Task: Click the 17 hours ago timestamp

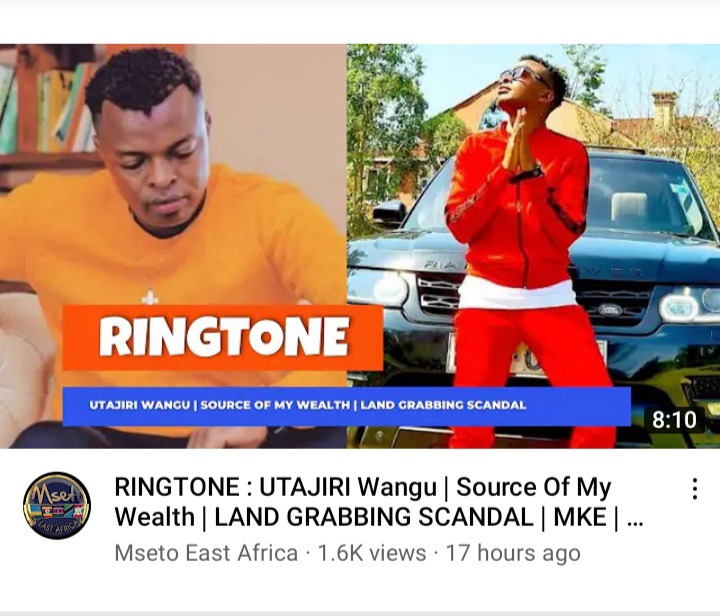Action: tap(513, 553)
